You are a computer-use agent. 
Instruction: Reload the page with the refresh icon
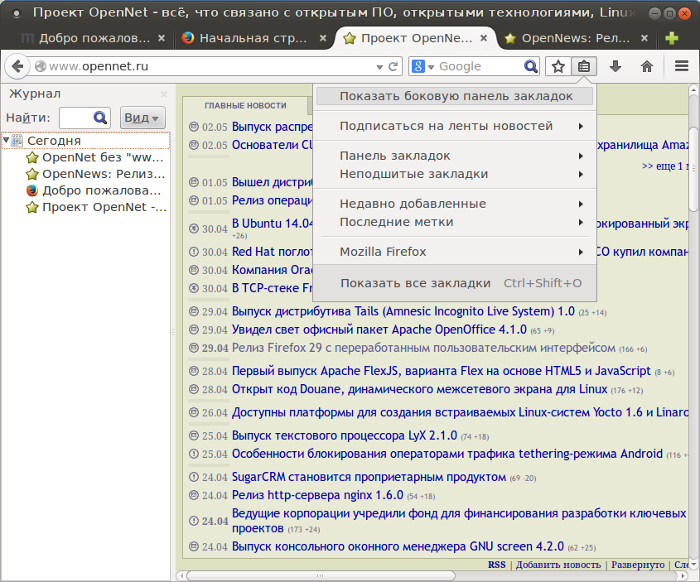(393, 66)
